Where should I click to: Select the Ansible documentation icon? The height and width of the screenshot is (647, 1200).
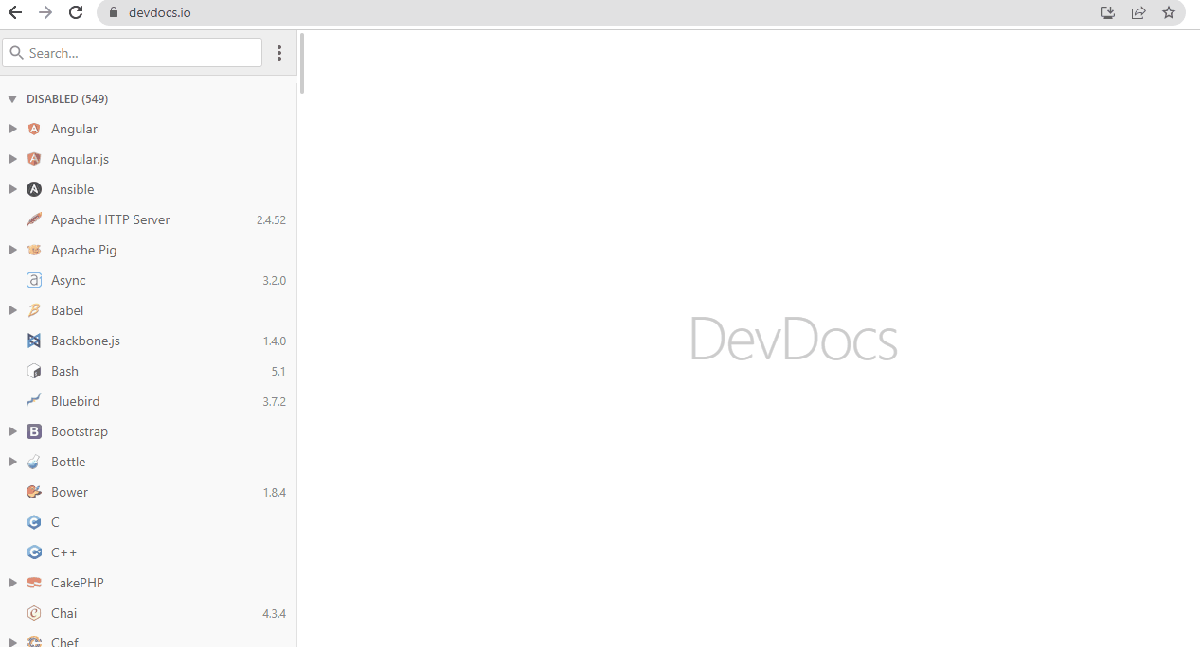pyautogui.click(x=35, y=189)
